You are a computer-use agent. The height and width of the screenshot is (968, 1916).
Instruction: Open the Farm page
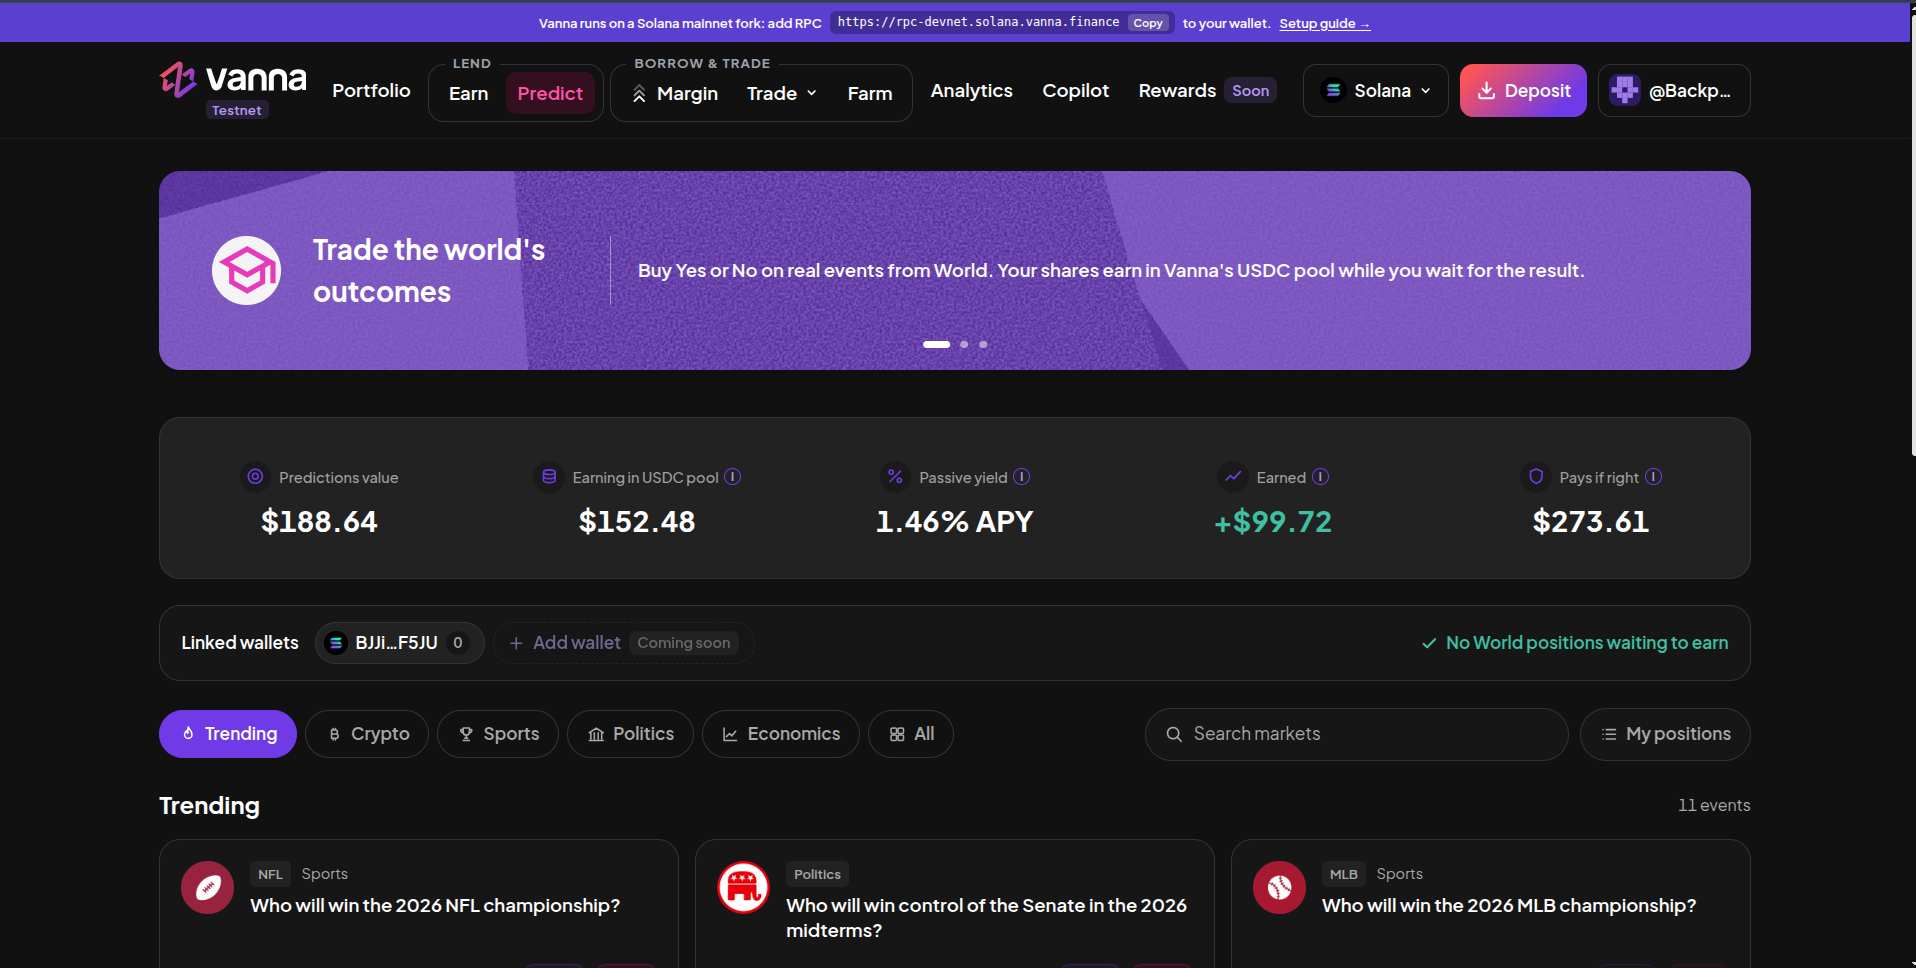(869, 93)
